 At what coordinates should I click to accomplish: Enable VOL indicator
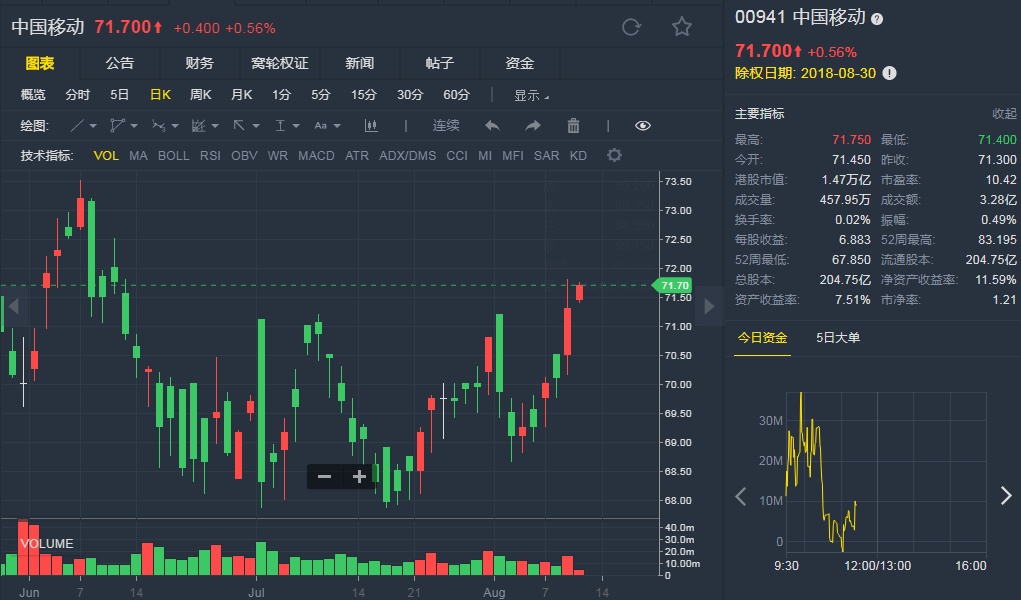pyautogui.click(x=106, y=156)
